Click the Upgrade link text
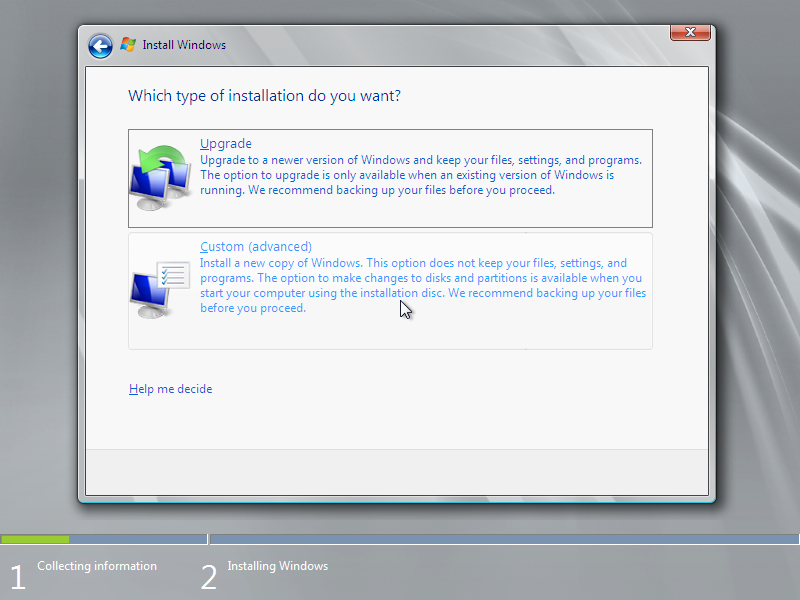 click(225, 143)
